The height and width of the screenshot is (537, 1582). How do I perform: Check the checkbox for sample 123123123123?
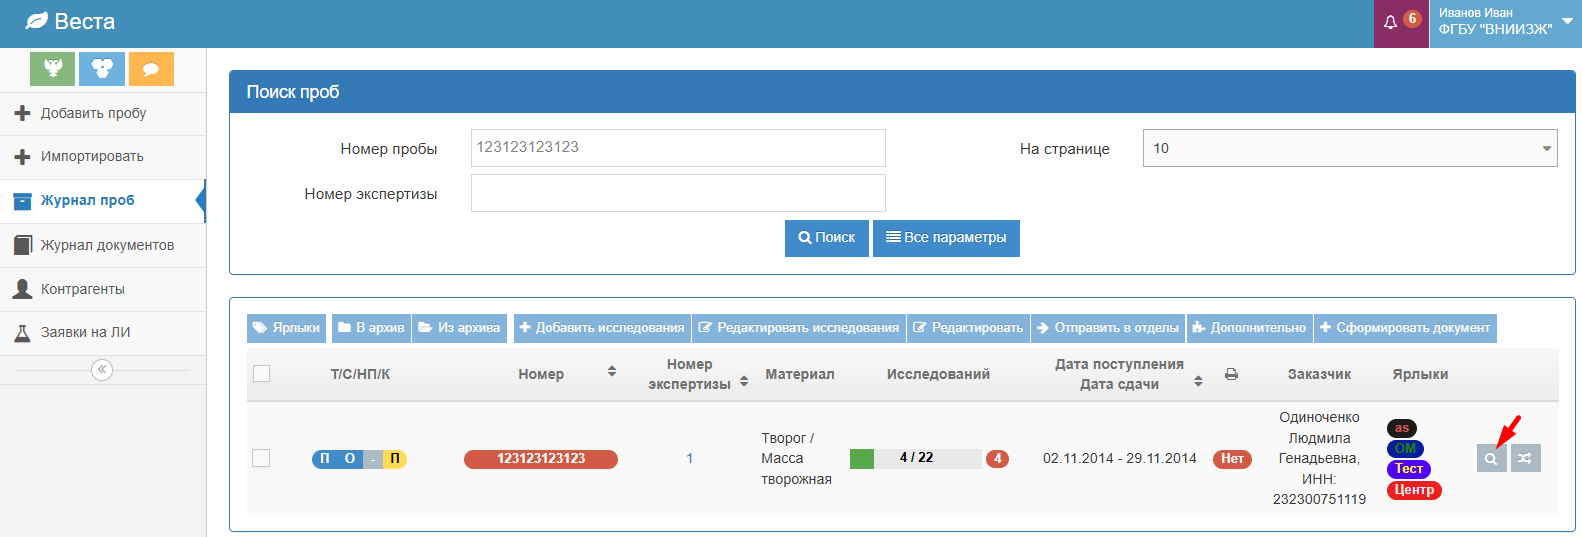pyautogui.click(x=262, y=458)
